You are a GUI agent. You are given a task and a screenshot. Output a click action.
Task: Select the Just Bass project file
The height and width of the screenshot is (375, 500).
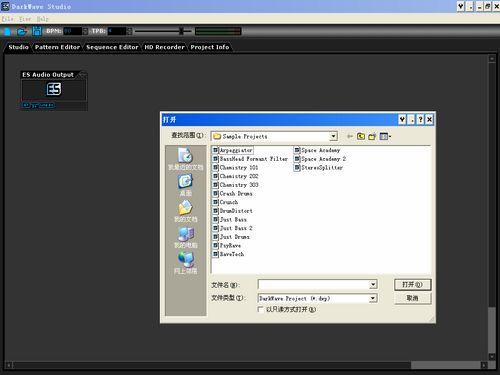point(230,220)
